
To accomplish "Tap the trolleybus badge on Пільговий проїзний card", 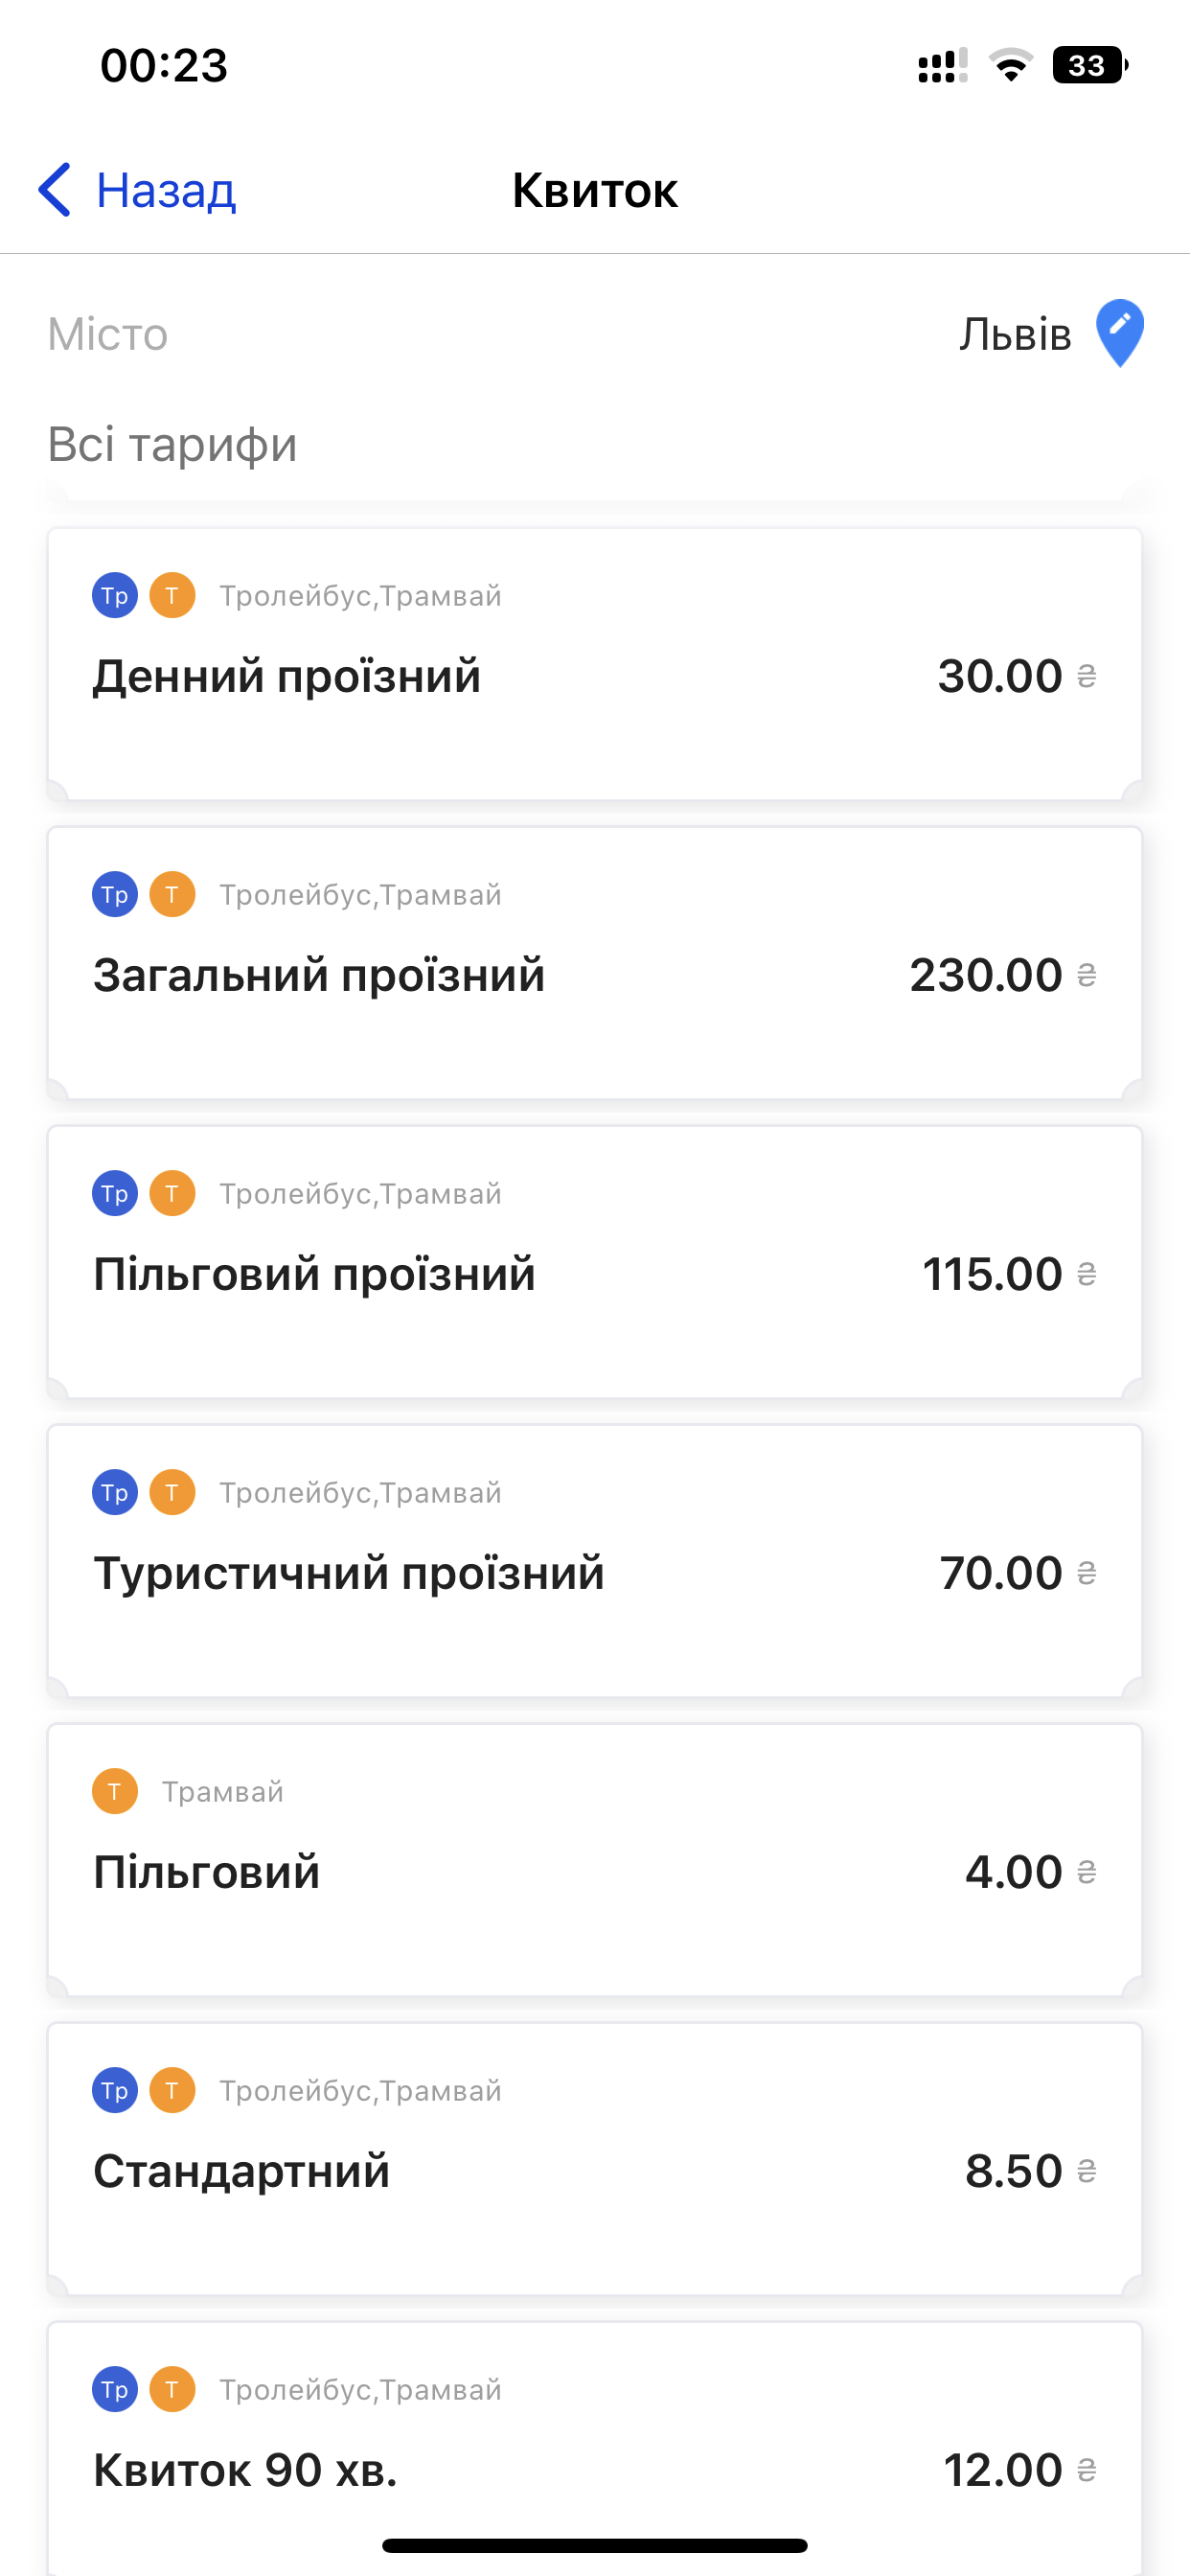I will pyautogui.click(x=115, y=1193).
